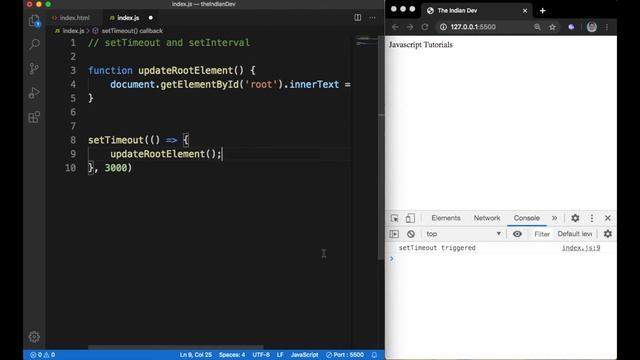
Task: Go back in the Chrome browser
Action: coord(395,27)
